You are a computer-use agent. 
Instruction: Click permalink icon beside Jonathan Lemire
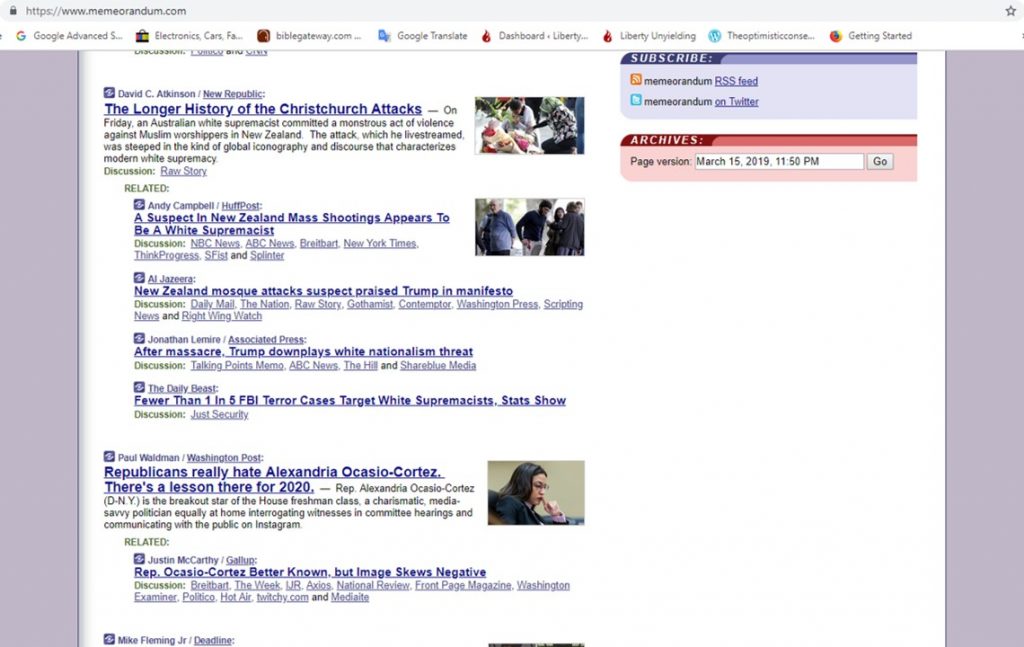coord(139,338)
